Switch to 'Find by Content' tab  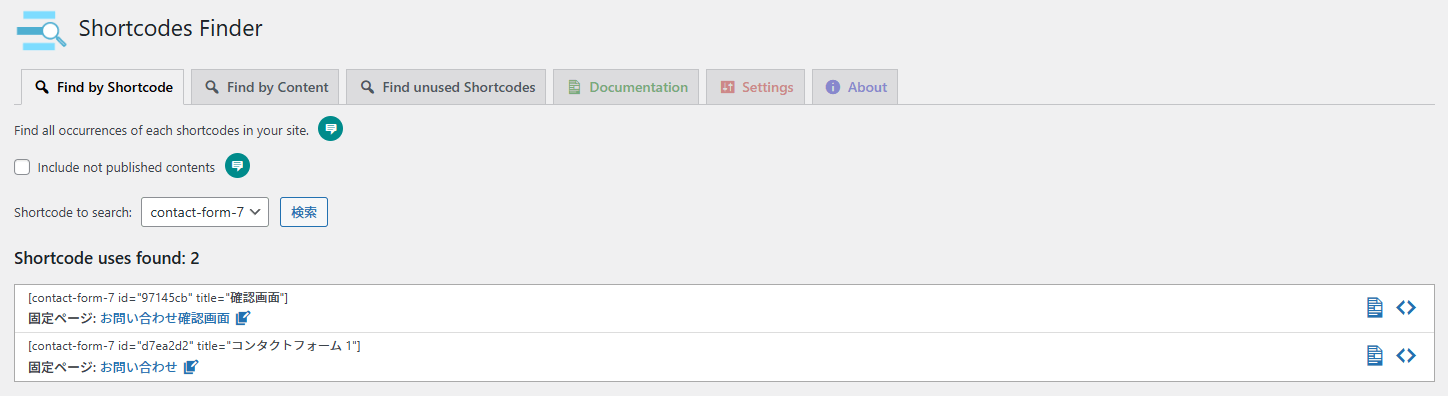[266, 87]
